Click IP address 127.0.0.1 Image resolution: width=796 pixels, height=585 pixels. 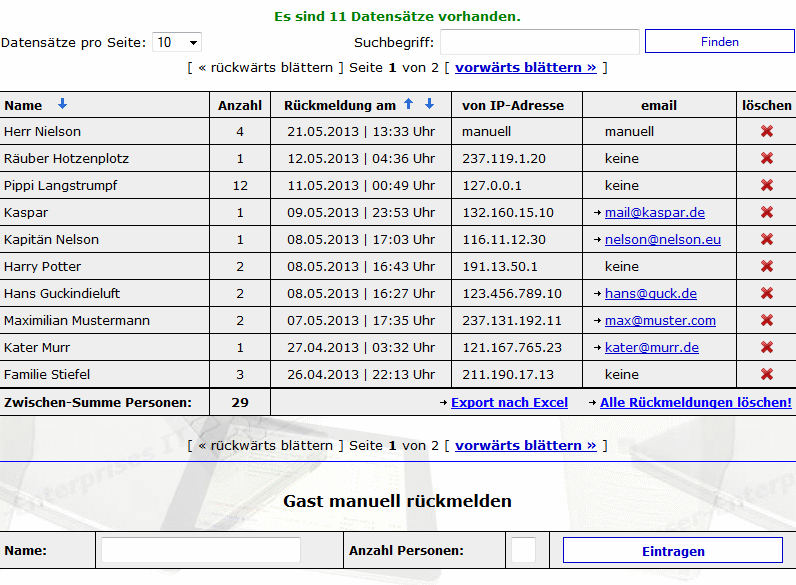(491, 185)
